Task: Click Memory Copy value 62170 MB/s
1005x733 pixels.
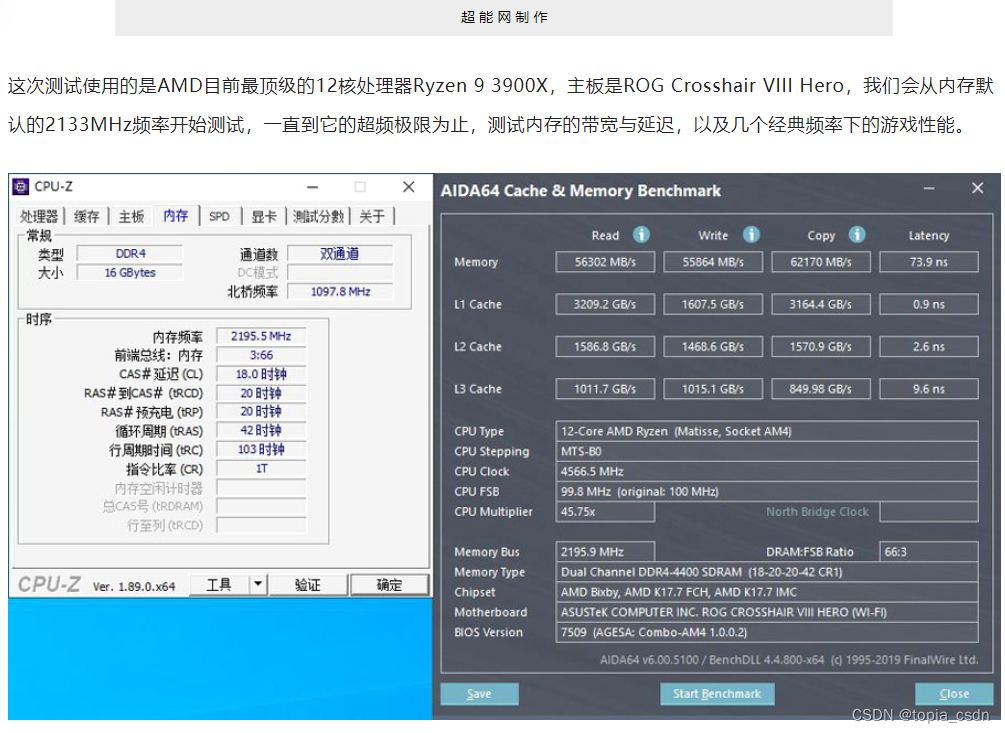Action: [x=820, y=262]
